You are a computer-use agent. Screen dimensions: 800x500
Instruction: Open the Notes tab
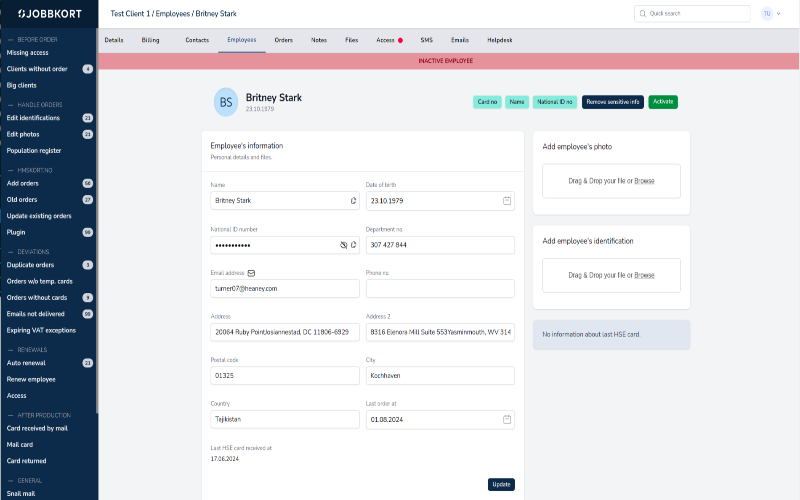coord(319,40)
